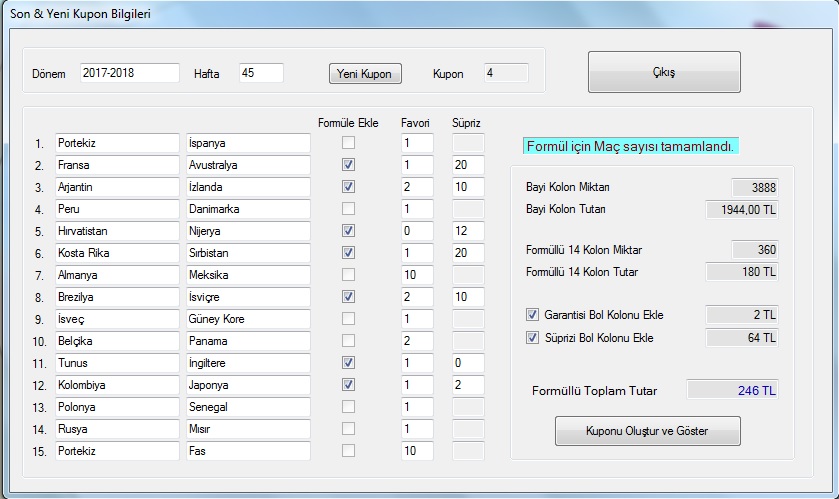839x499 pixels.
Task: Toggle Garantisi Bol Kolonu Ekle checkbox
Action: 532,314
